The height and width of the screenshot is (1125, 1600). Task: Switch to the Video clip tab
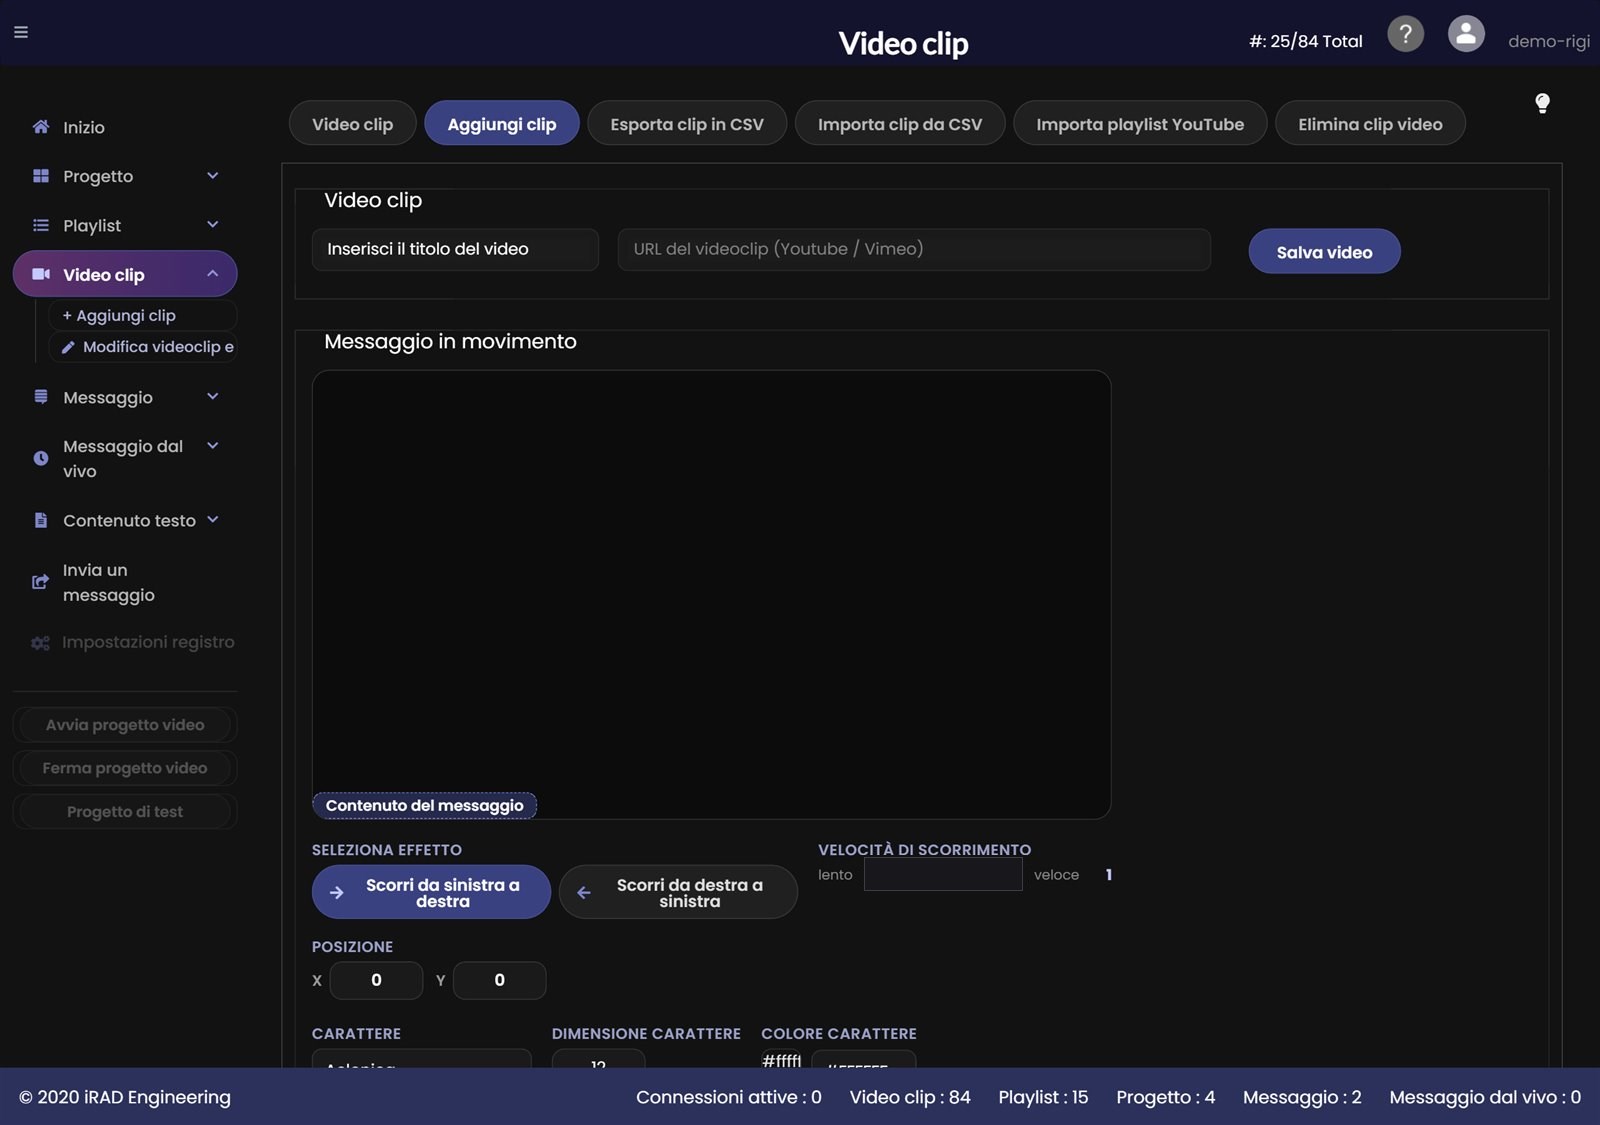click(x=352, y=123)
